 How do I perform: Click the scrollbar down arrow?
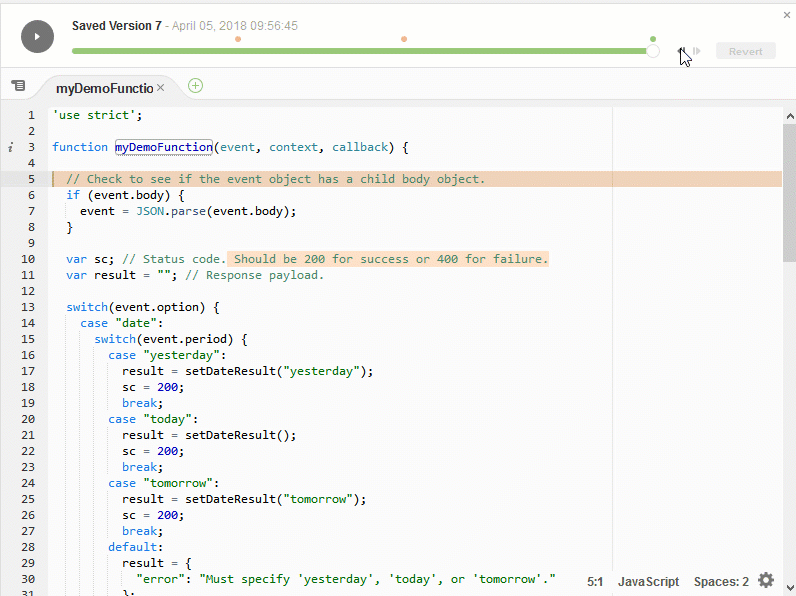pos(789,588)
